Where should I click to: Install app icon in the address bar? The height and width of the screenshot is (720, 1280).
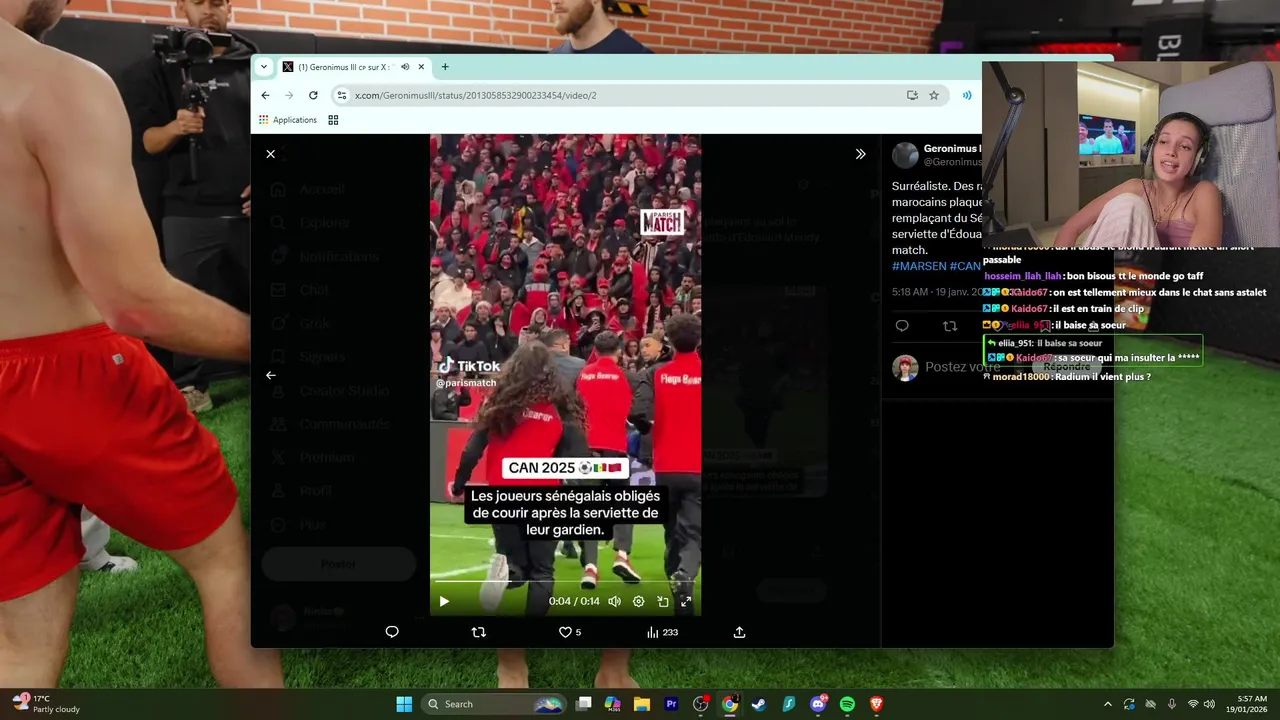point(912,95)
